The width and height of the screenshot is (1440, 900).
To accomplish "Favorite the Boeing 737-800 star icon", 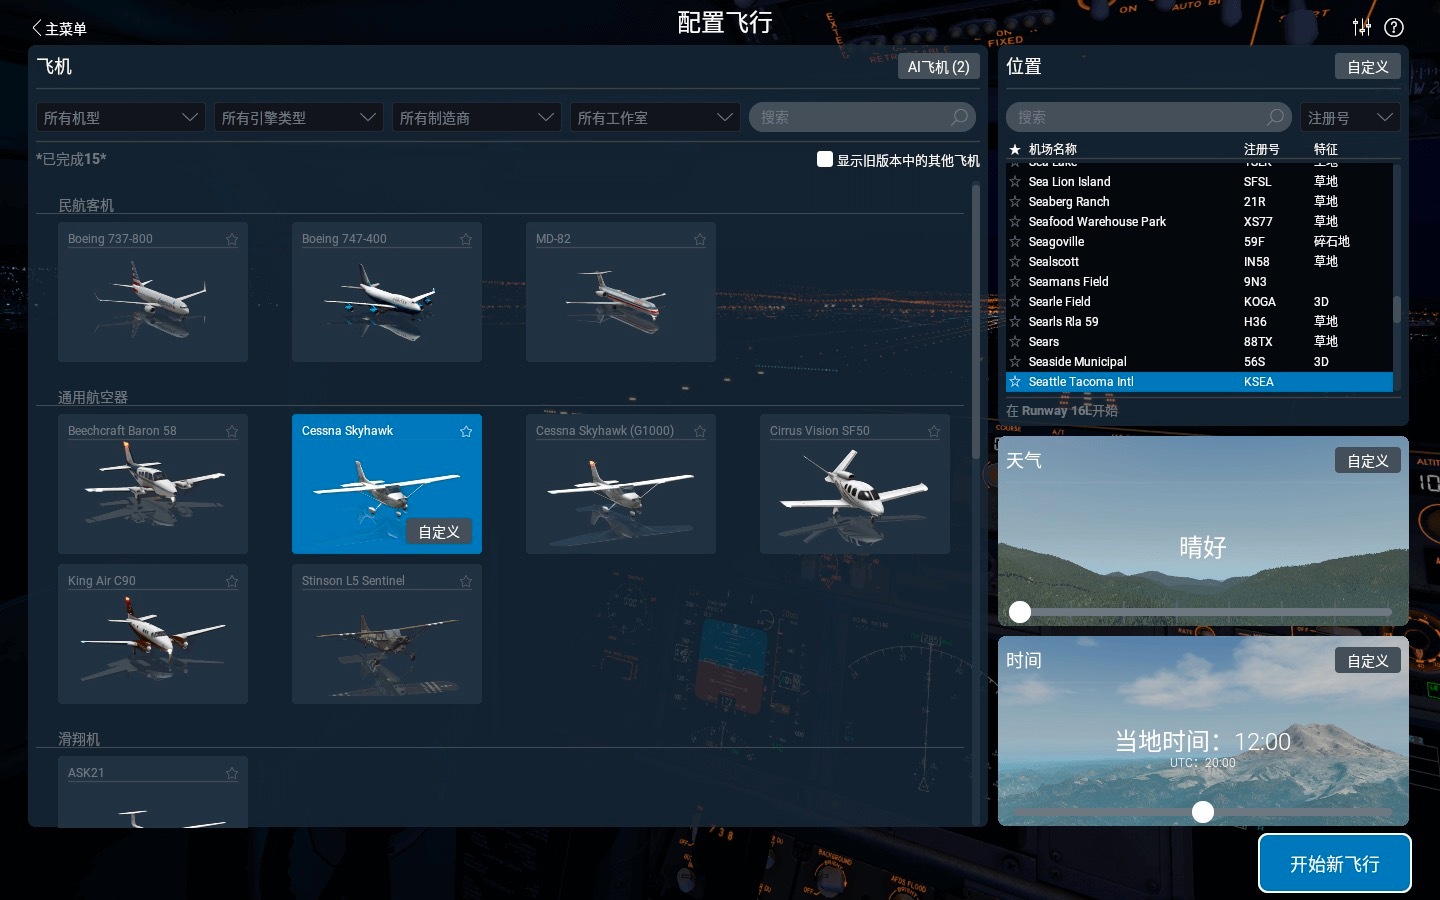I will tap(232, 239).
